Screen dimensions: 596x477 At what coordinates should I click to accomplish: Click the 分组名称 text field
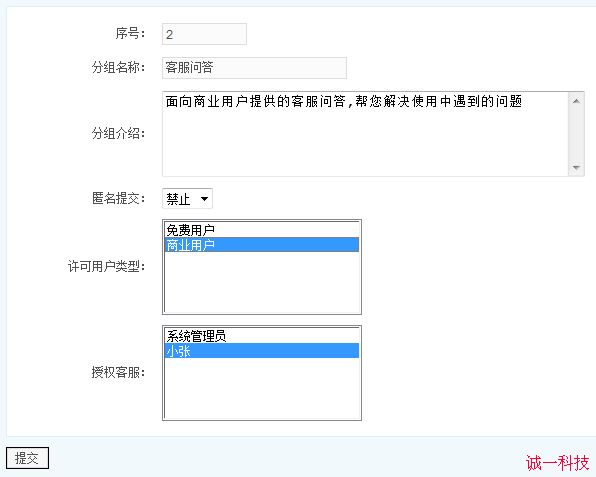254,68
